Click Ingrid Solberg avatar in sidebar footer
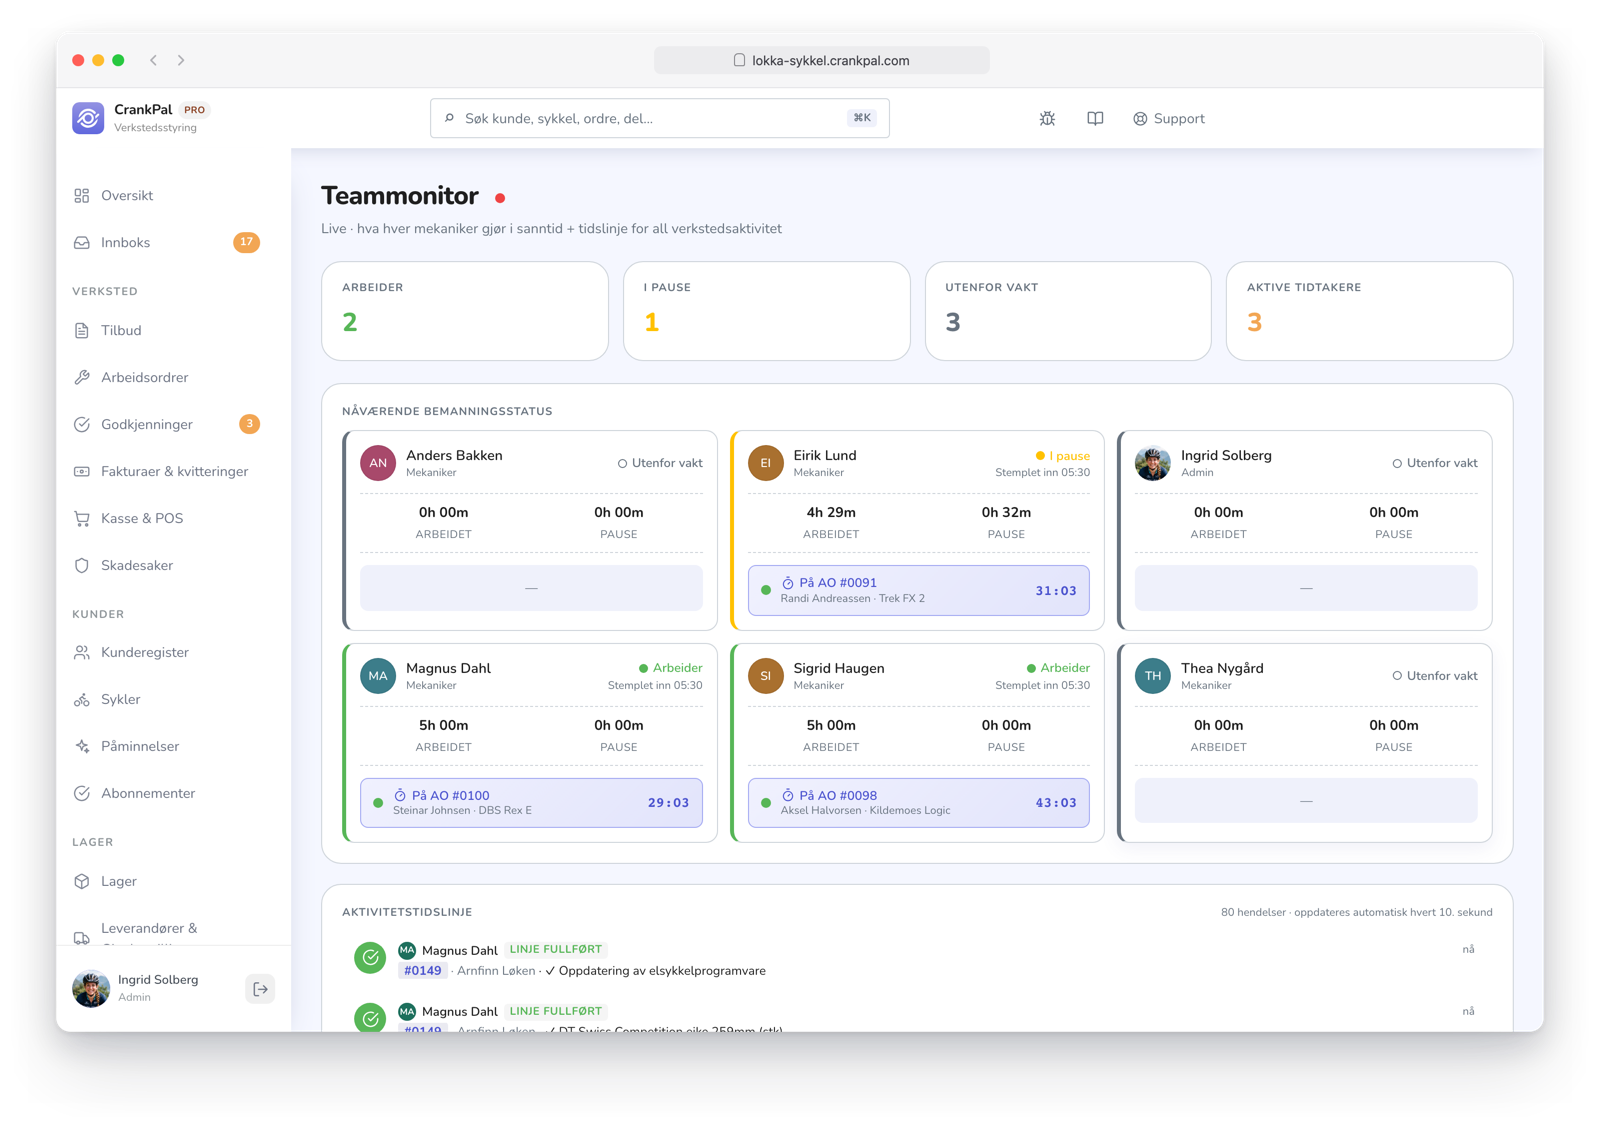Viewport: 1600px width, 1131px height. coord(91,989)
